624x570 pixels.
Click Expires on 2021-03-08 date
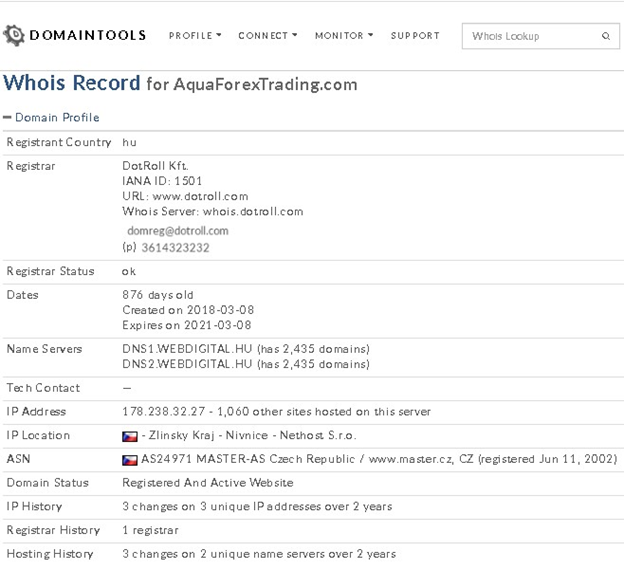(187, 325)
